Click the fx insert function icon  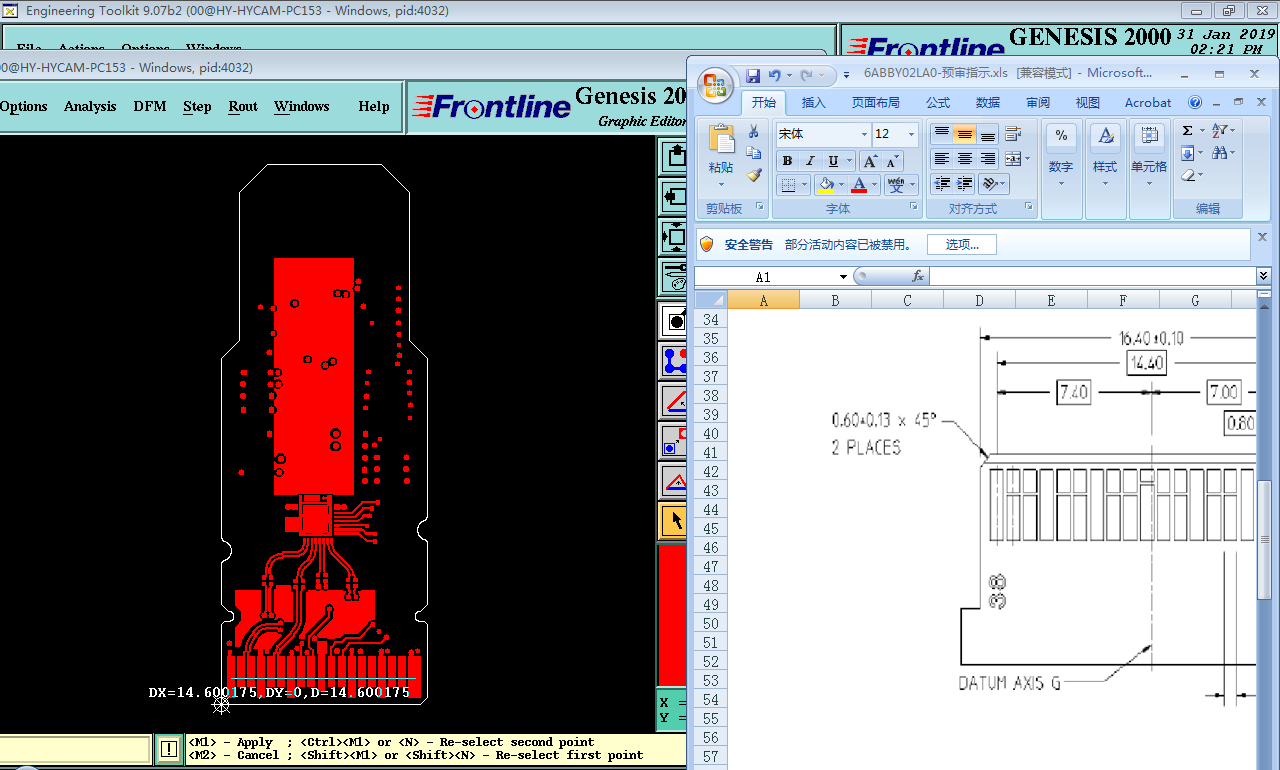[x=918, y=276]
